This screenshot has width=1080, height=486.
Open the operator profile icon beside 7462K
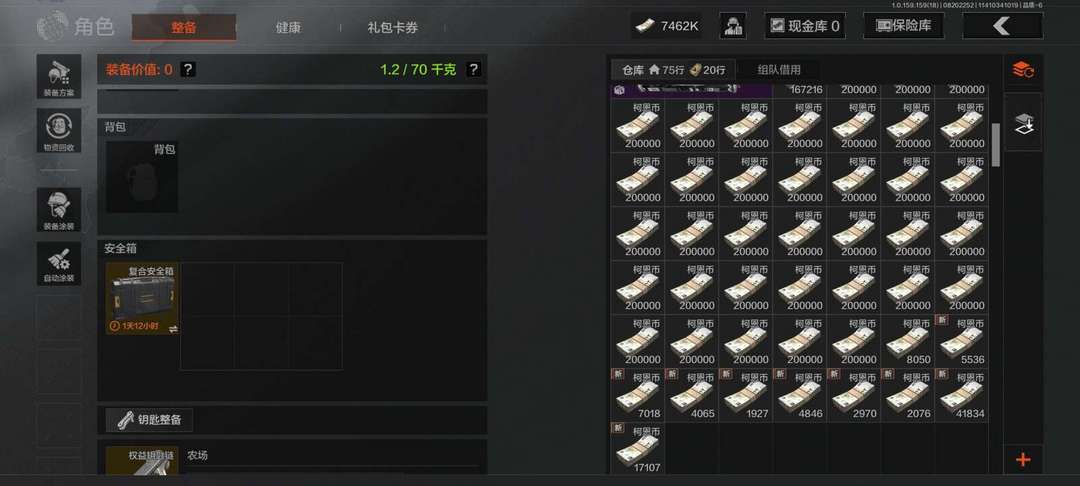click(x=733, y=26)
